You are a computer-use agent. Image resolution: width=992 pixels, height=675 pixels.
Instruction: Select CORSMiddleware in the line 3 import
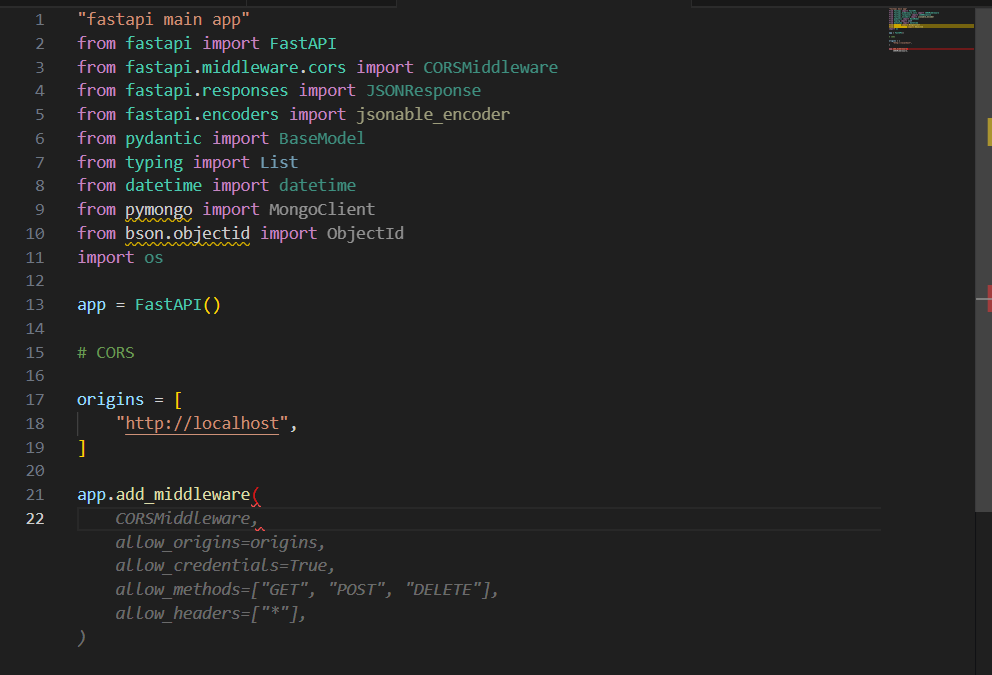[490, 67]
